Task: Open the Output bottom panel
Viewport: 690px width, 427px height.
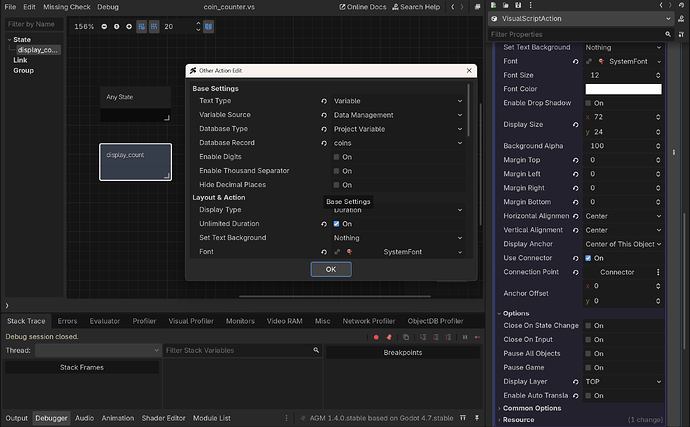Action: (16, 418)
